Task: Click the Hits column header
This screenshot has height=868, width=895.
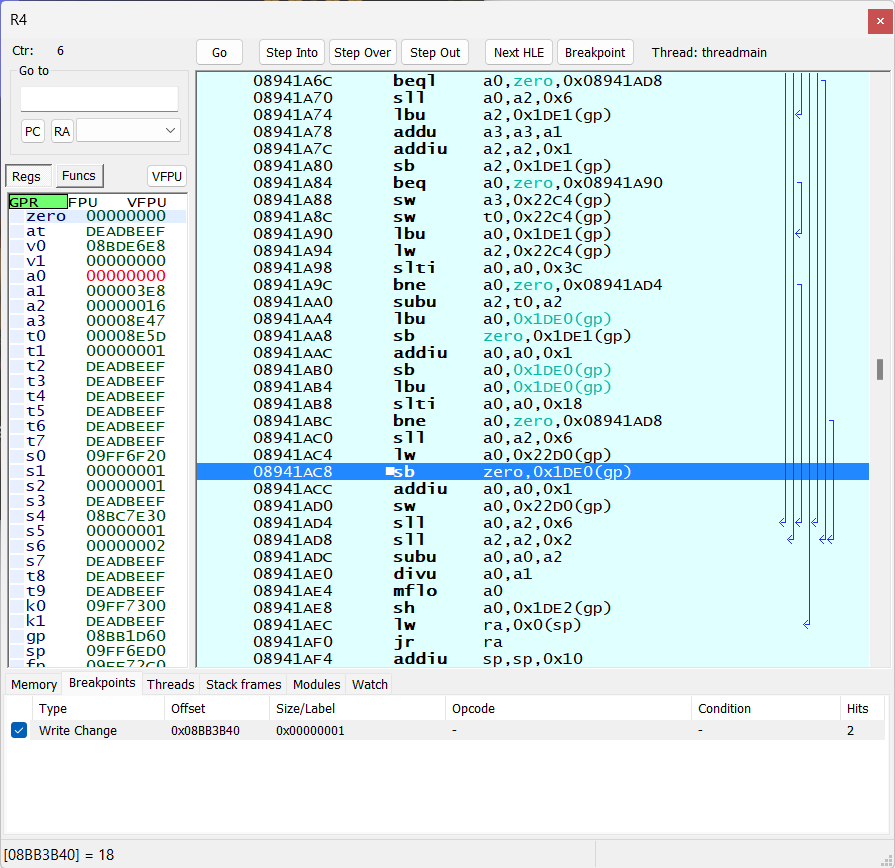Action: (x=862, y=708)
